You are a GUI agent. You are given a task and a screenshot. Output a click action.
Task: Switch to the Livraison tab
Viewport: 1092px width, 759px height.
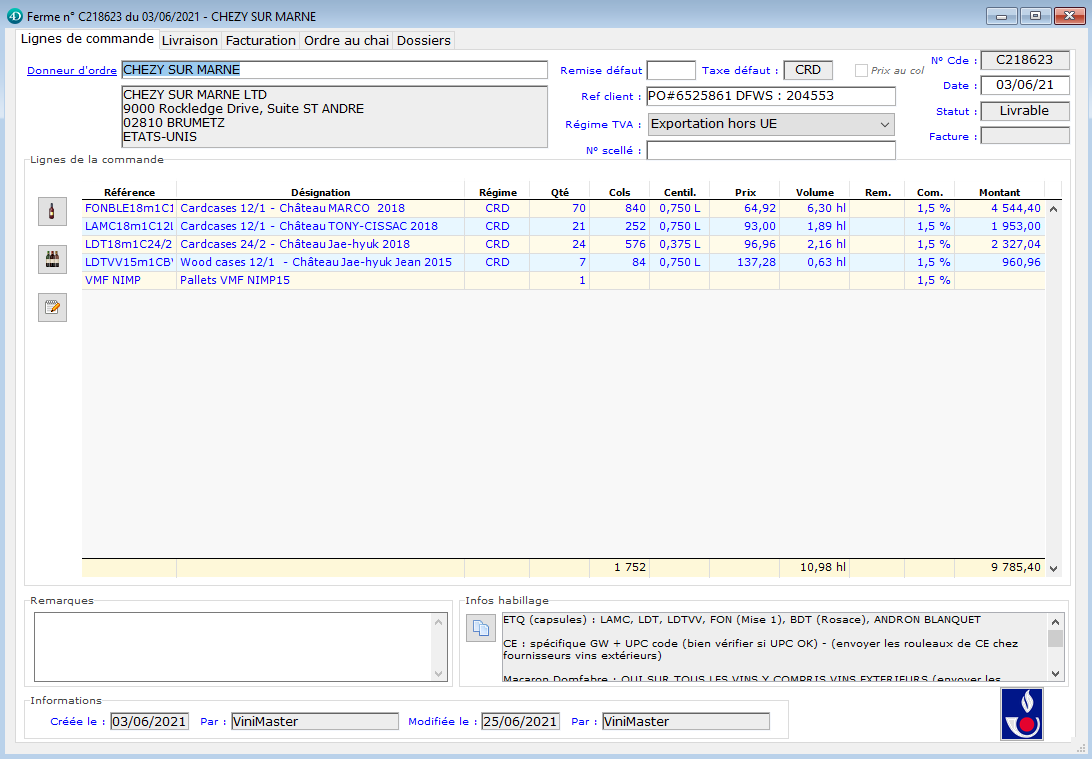[x=189, y=40]
